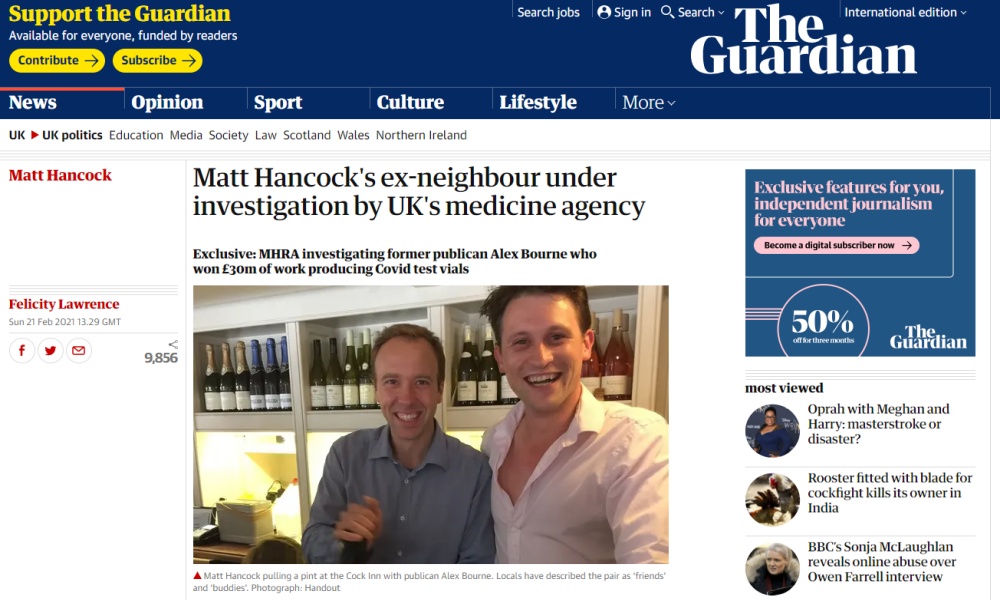1000x600 pixels.
Task: Click the Subscribe button
Action: pos(158,61)
